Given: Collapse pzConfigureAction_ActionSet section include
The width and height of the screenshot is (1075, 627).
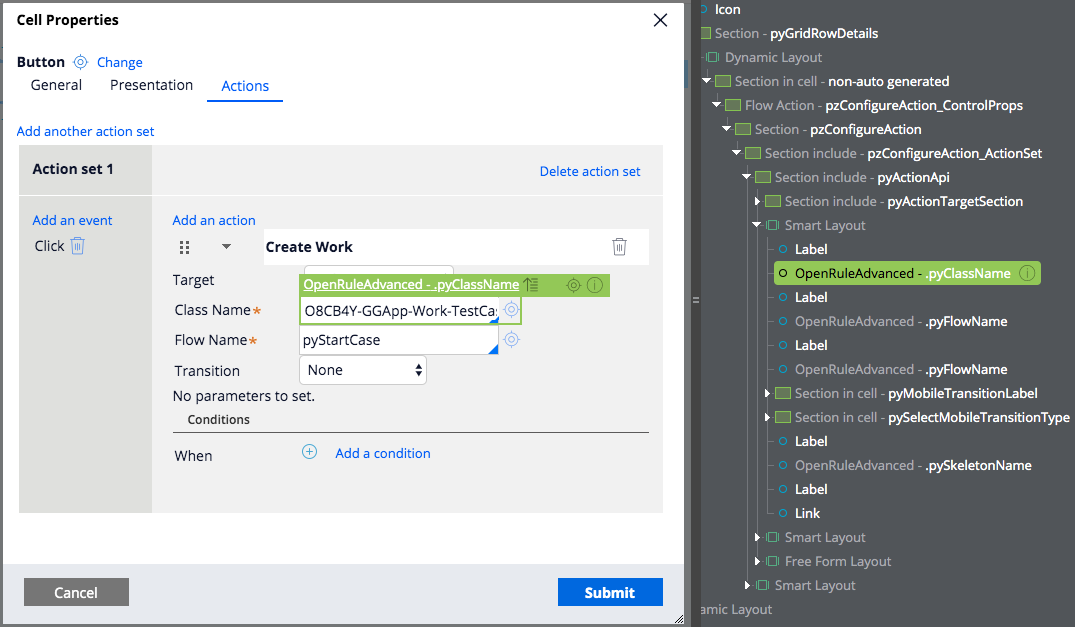Looking at the screenshot, I should (x=737, y=153).
